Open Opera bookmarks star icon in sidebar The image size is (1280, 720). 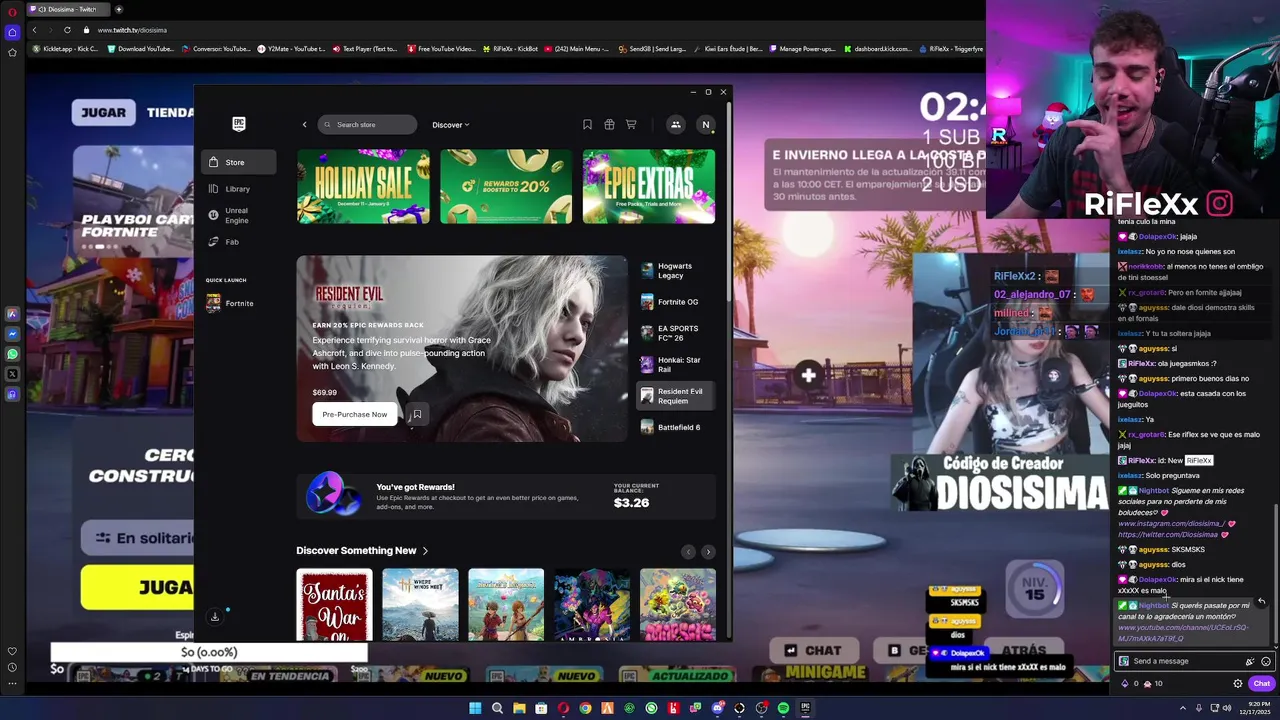click(12, 52)
